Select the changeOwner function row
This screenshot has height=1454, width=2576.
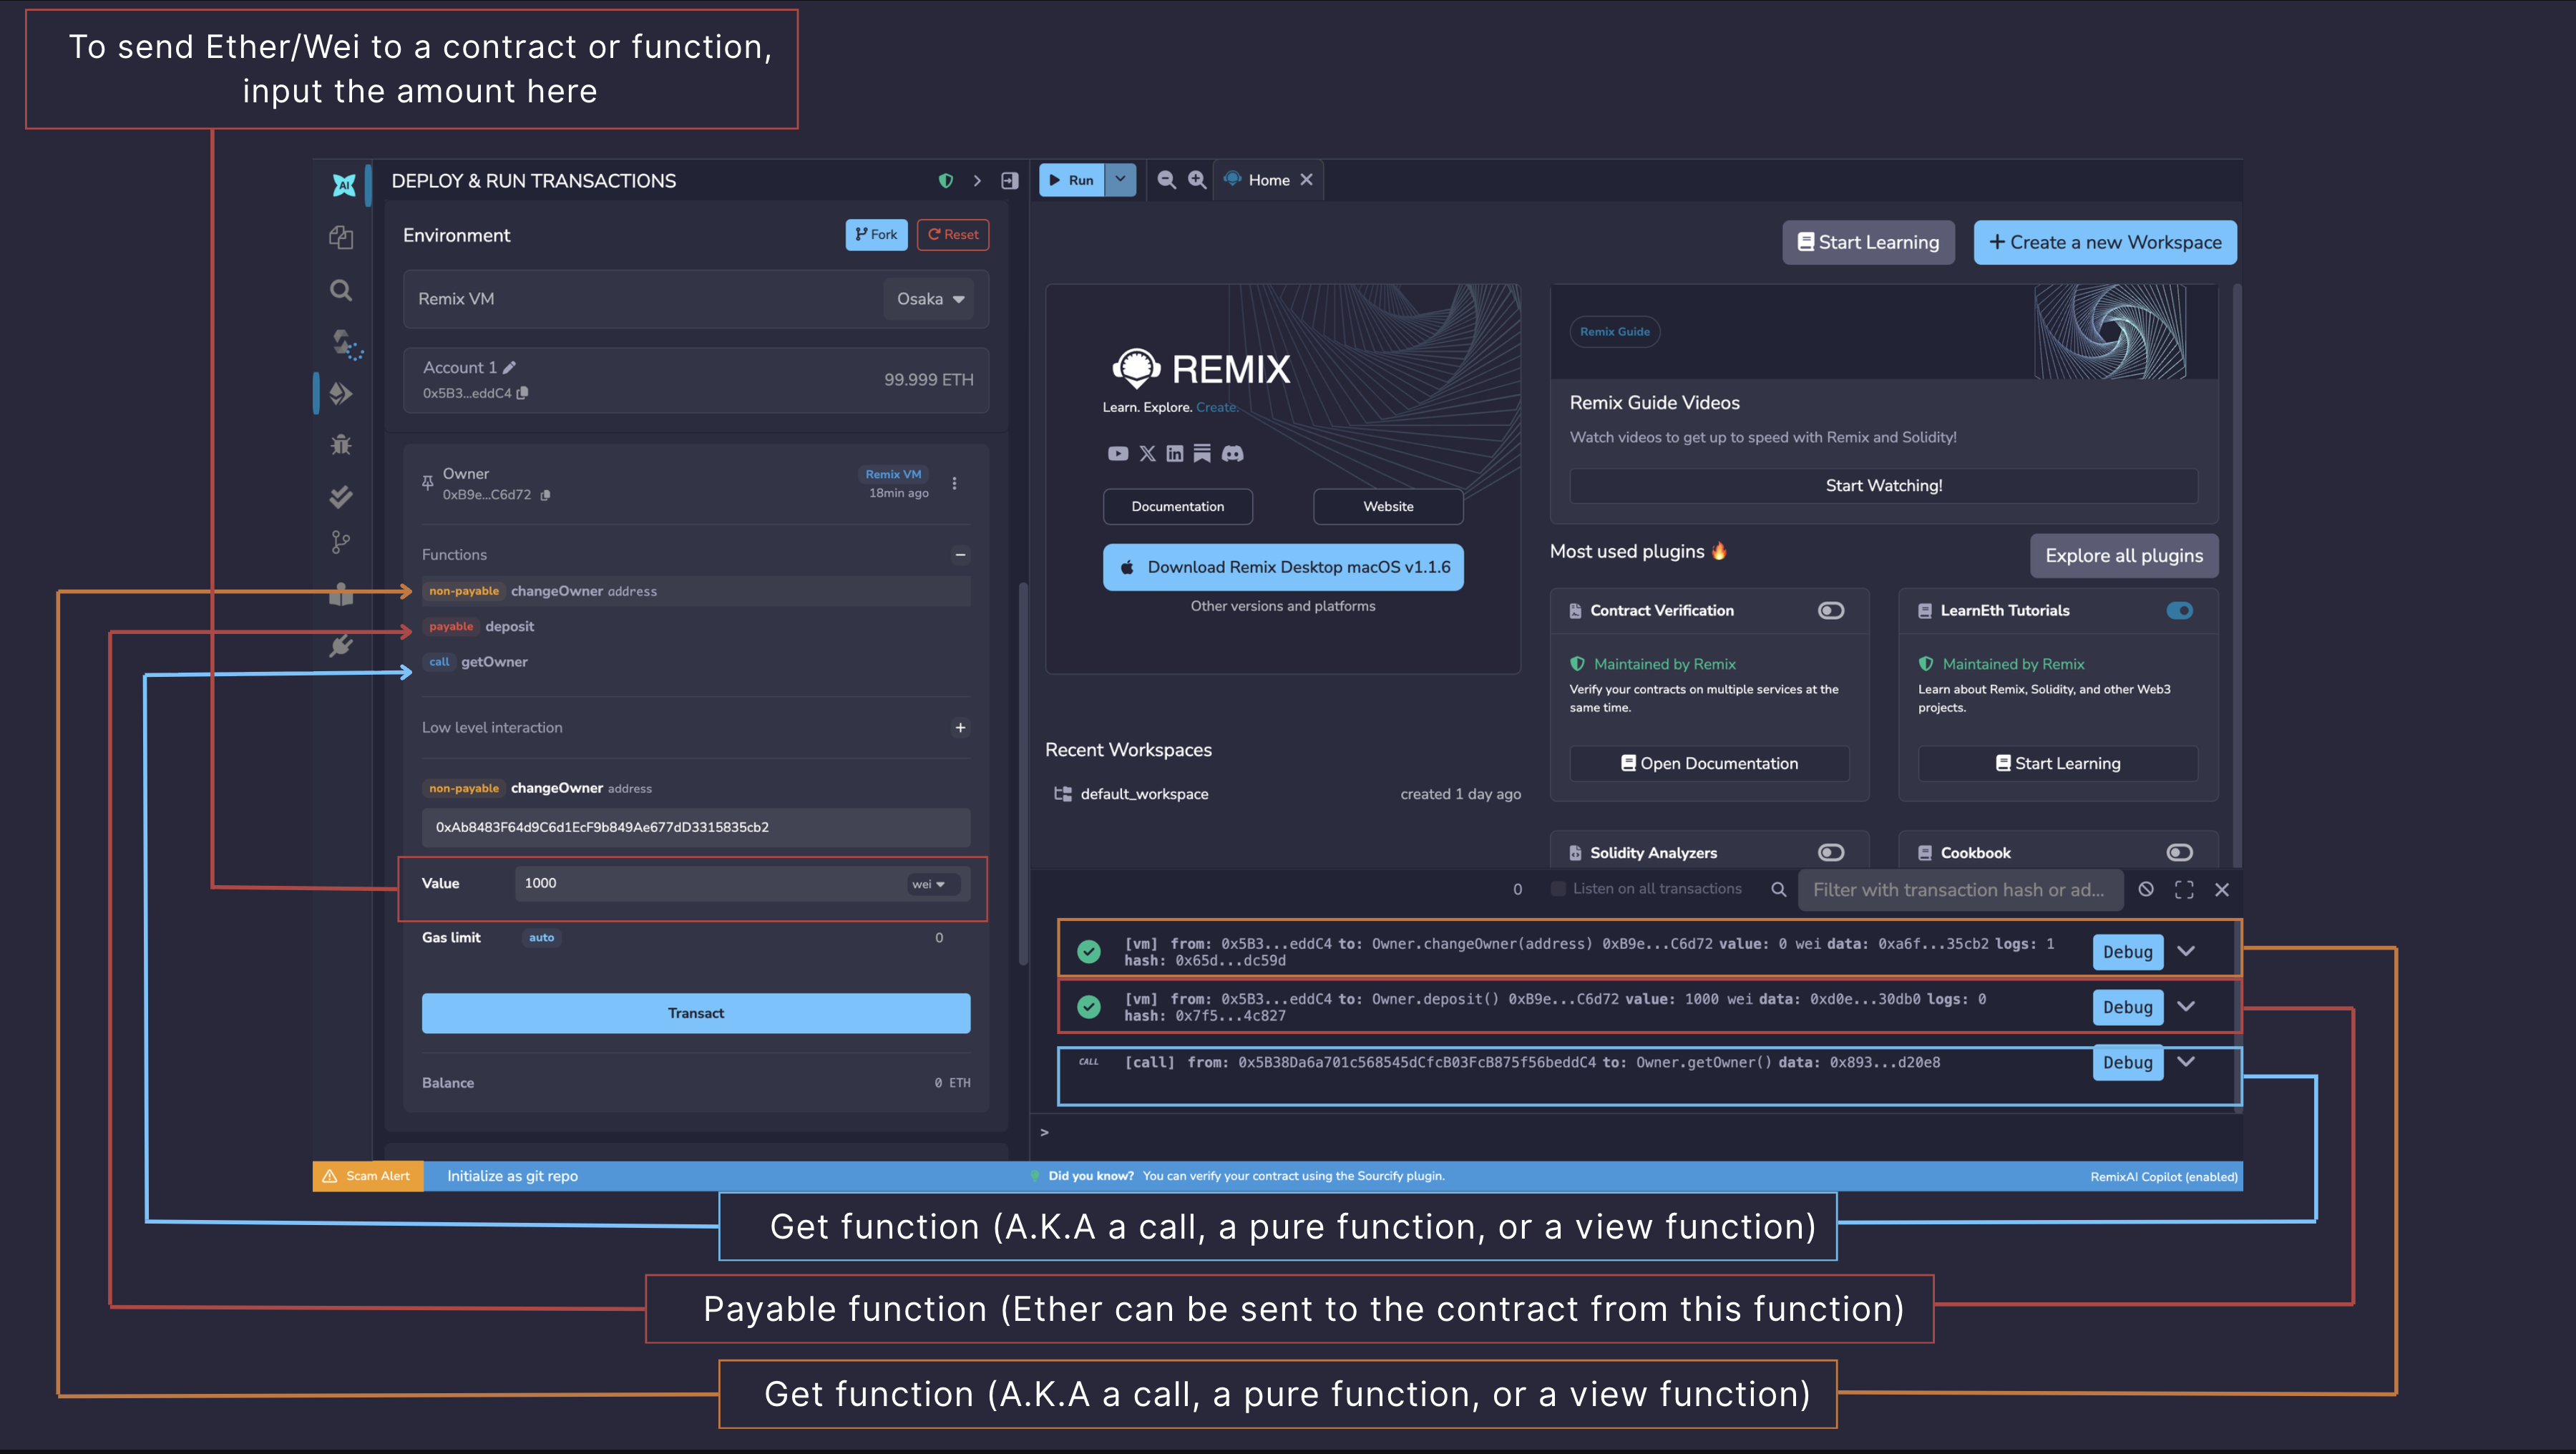696,591
